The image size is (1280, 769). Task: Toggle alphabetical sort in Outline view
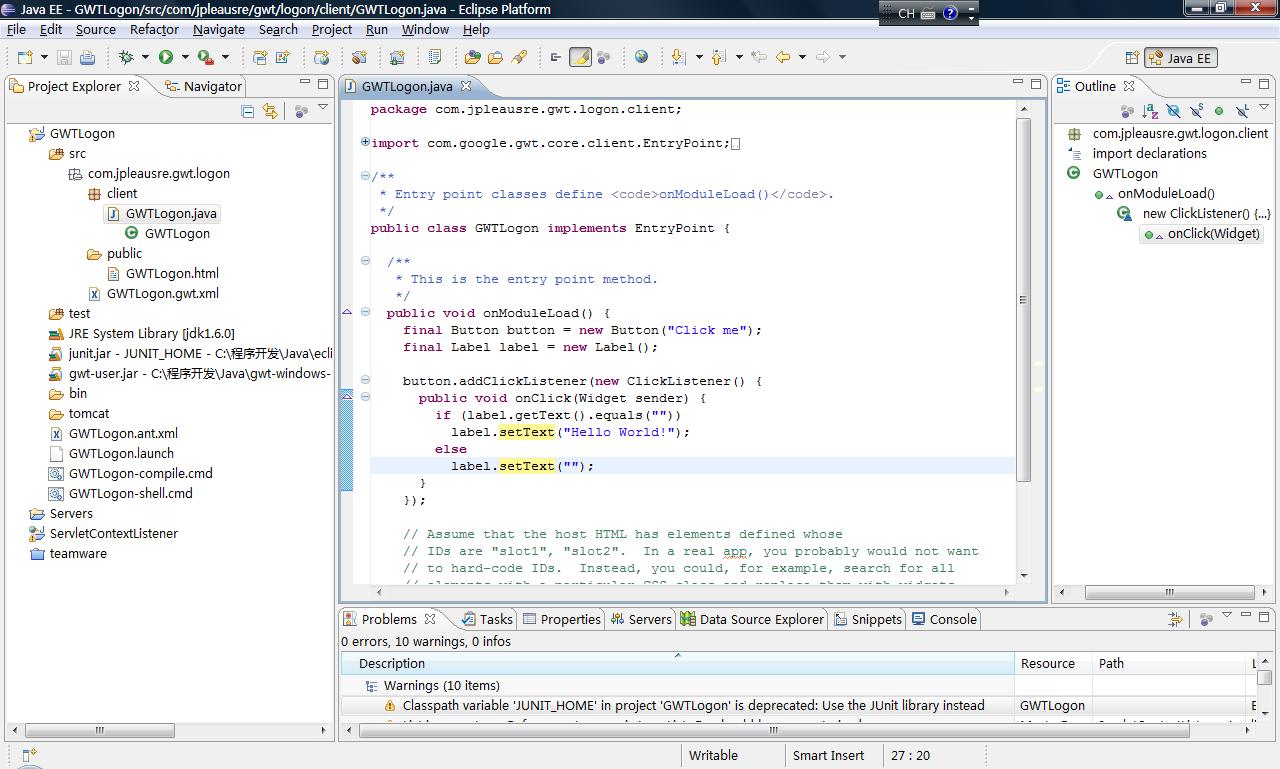[x=1150, y=111]
